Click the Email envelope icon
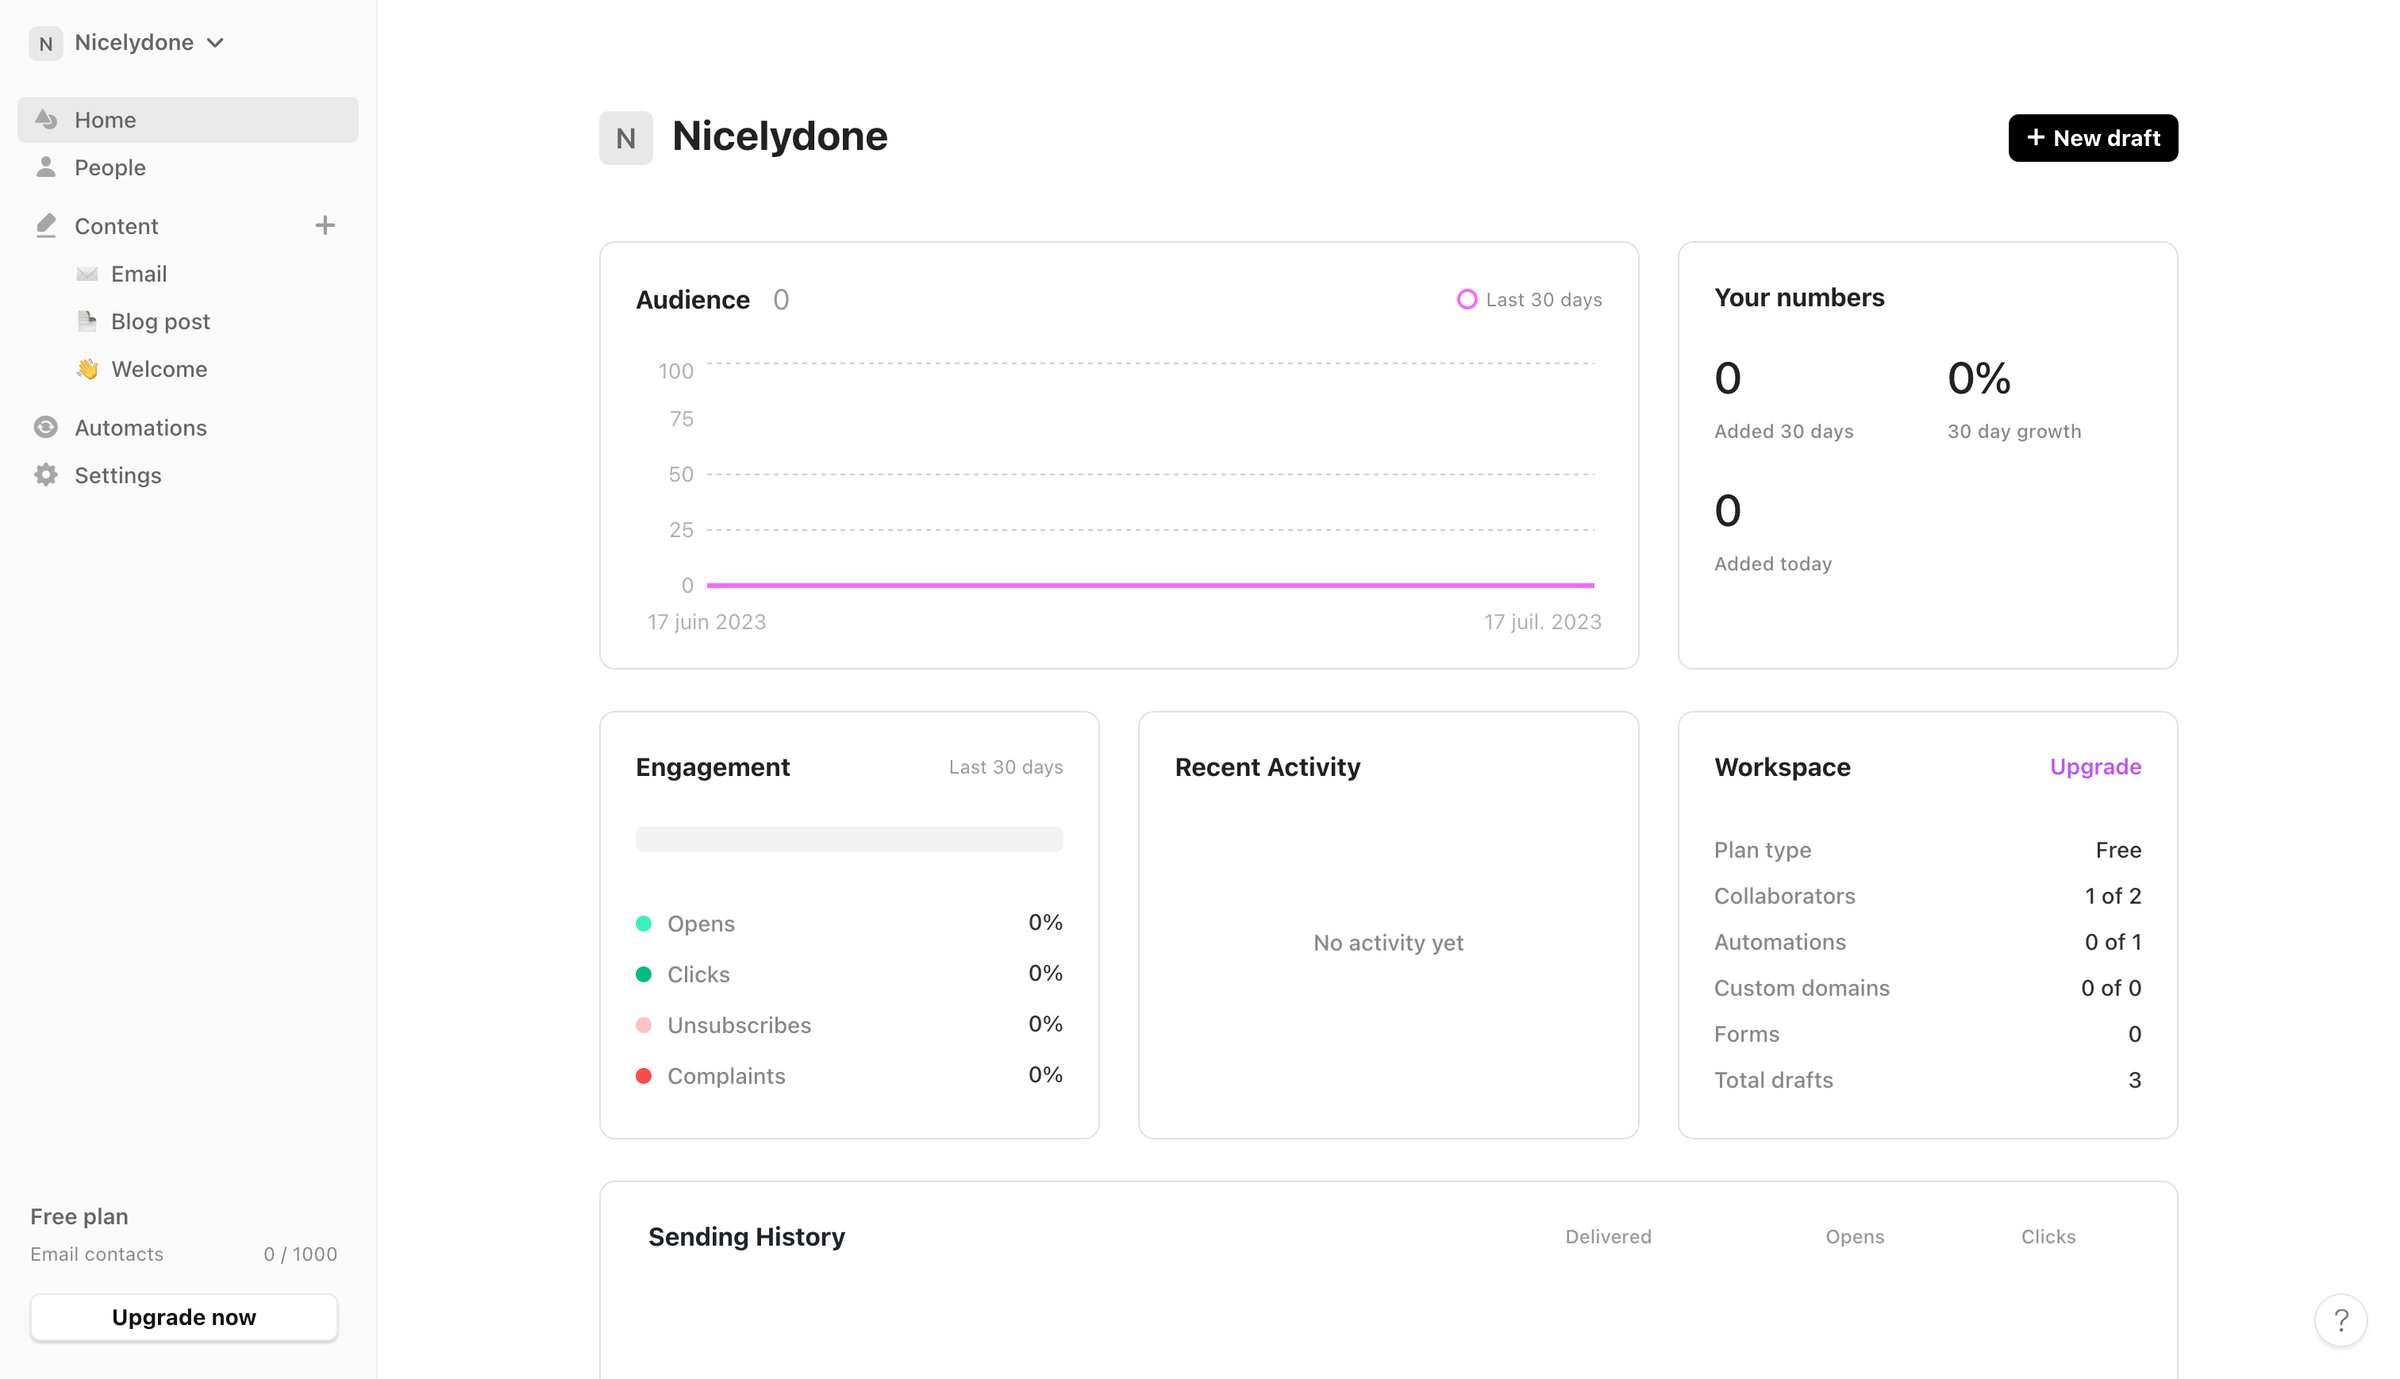 (87, 274)
